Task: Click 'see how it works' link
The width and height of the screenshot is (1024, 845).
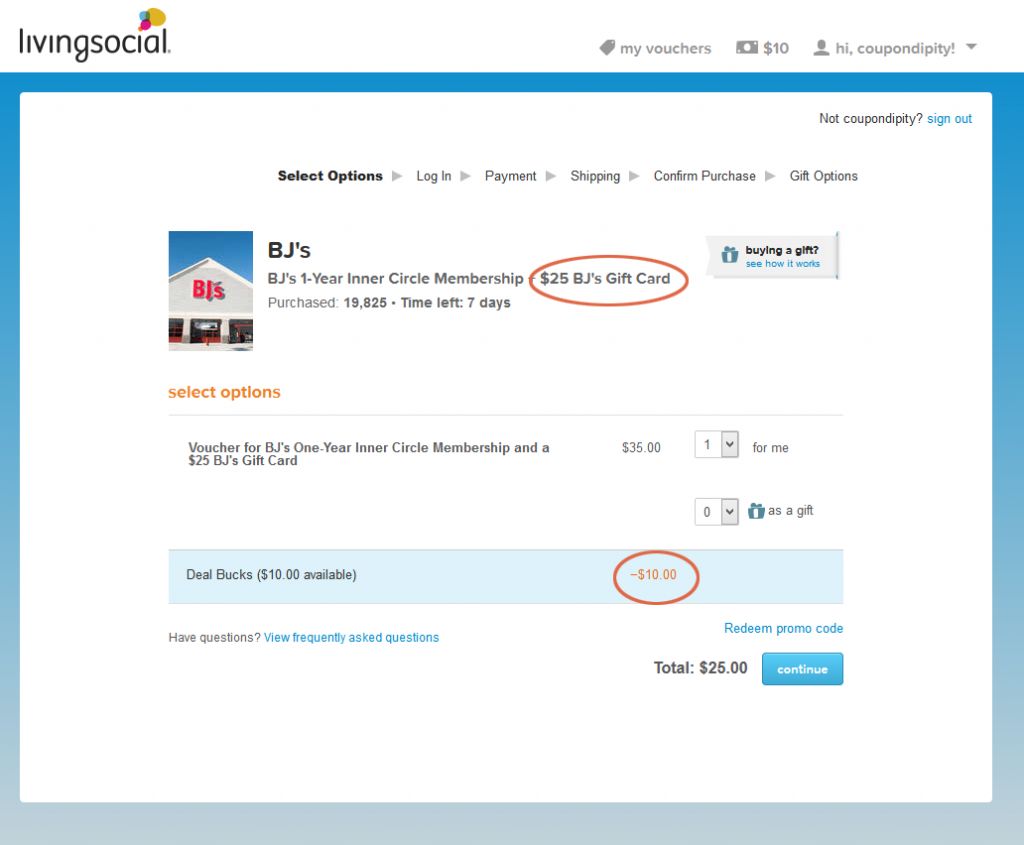Action: coord(782,264)
